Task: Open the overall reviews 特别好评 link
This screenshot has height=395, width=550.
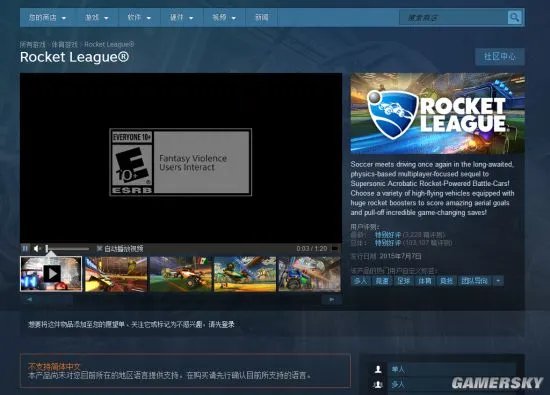Action: (x=388, y=243)
